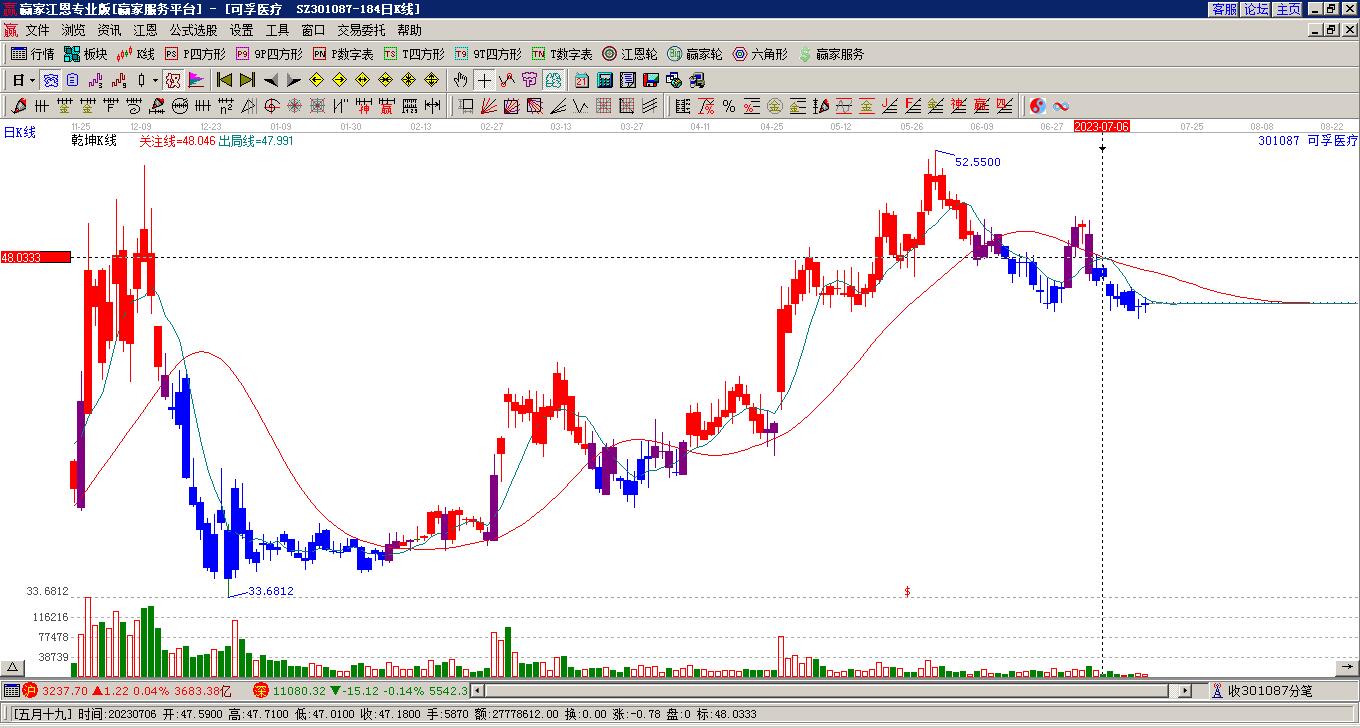Click the 33.6812 low price annotation
The image size is (1360, 728).
point(270,591)
